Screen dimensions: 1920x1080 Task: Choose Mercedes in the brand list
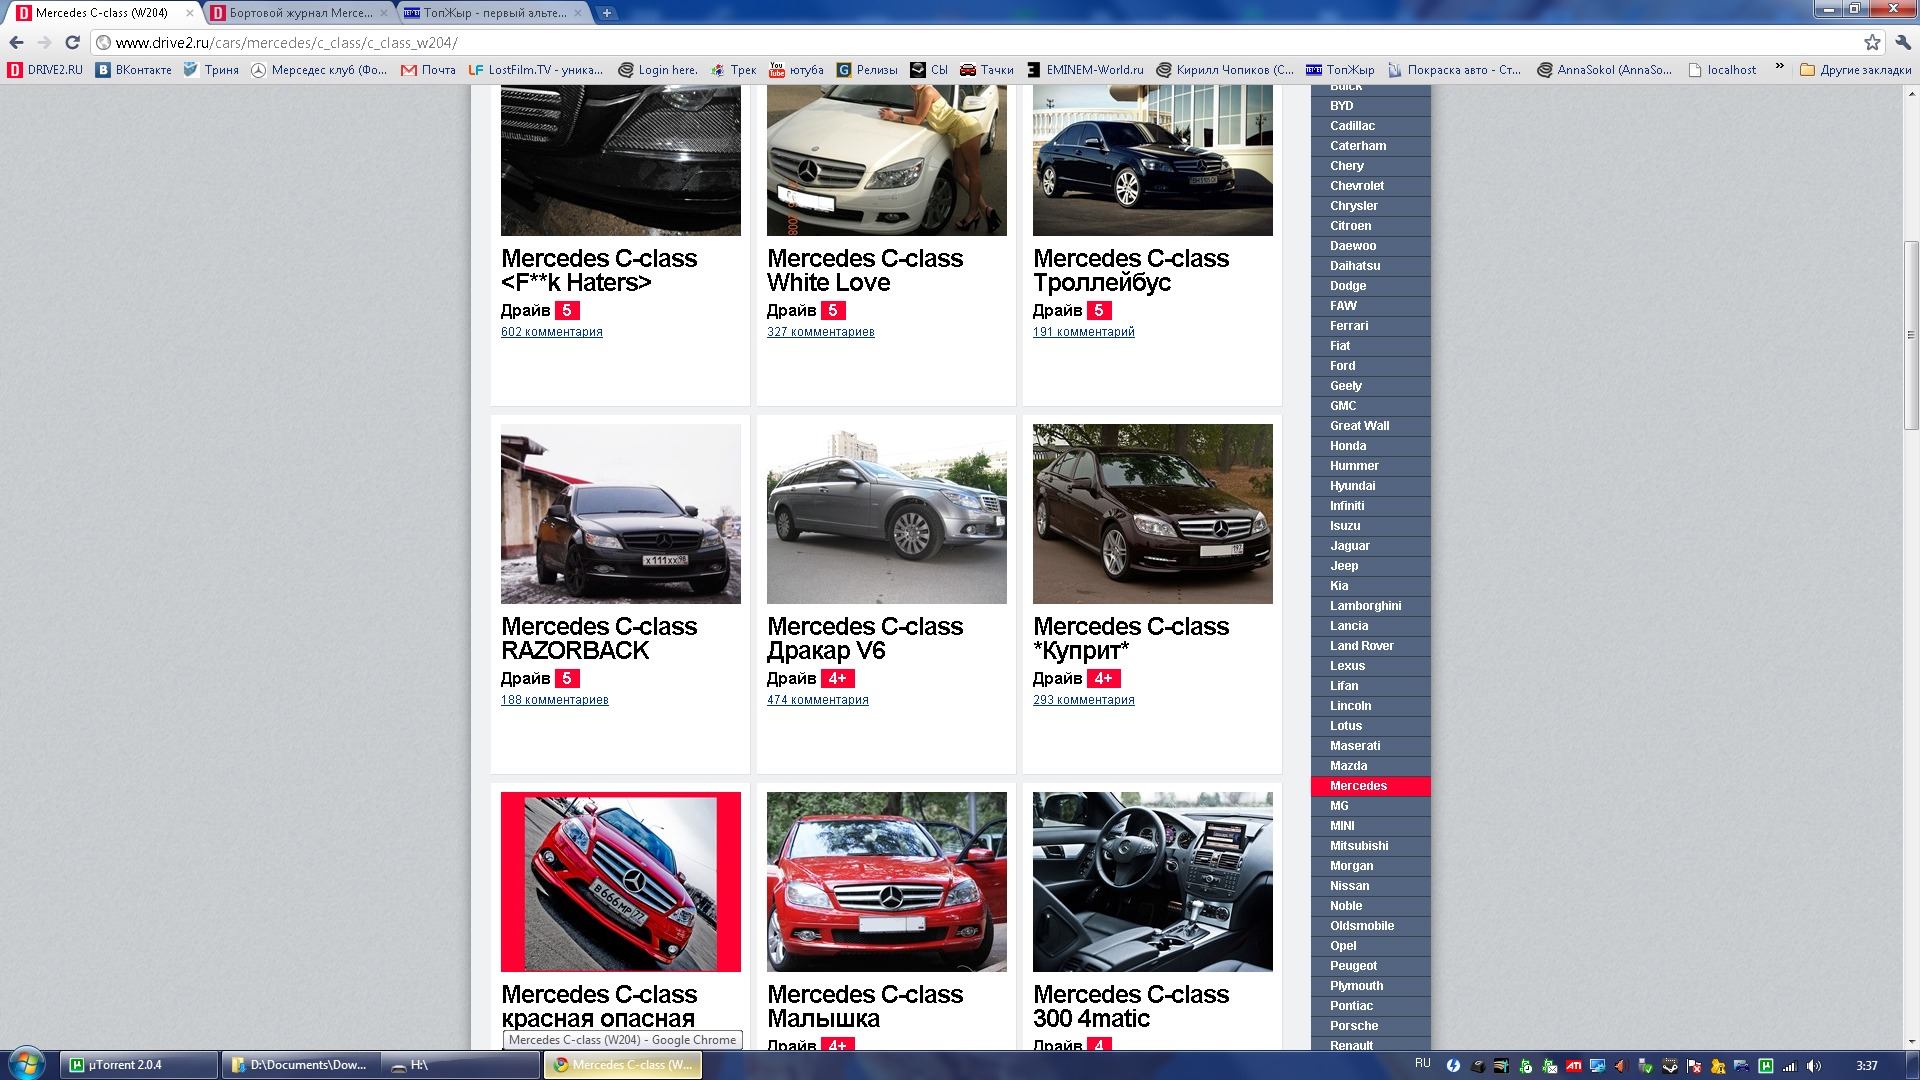click(x=1370, y=786)
